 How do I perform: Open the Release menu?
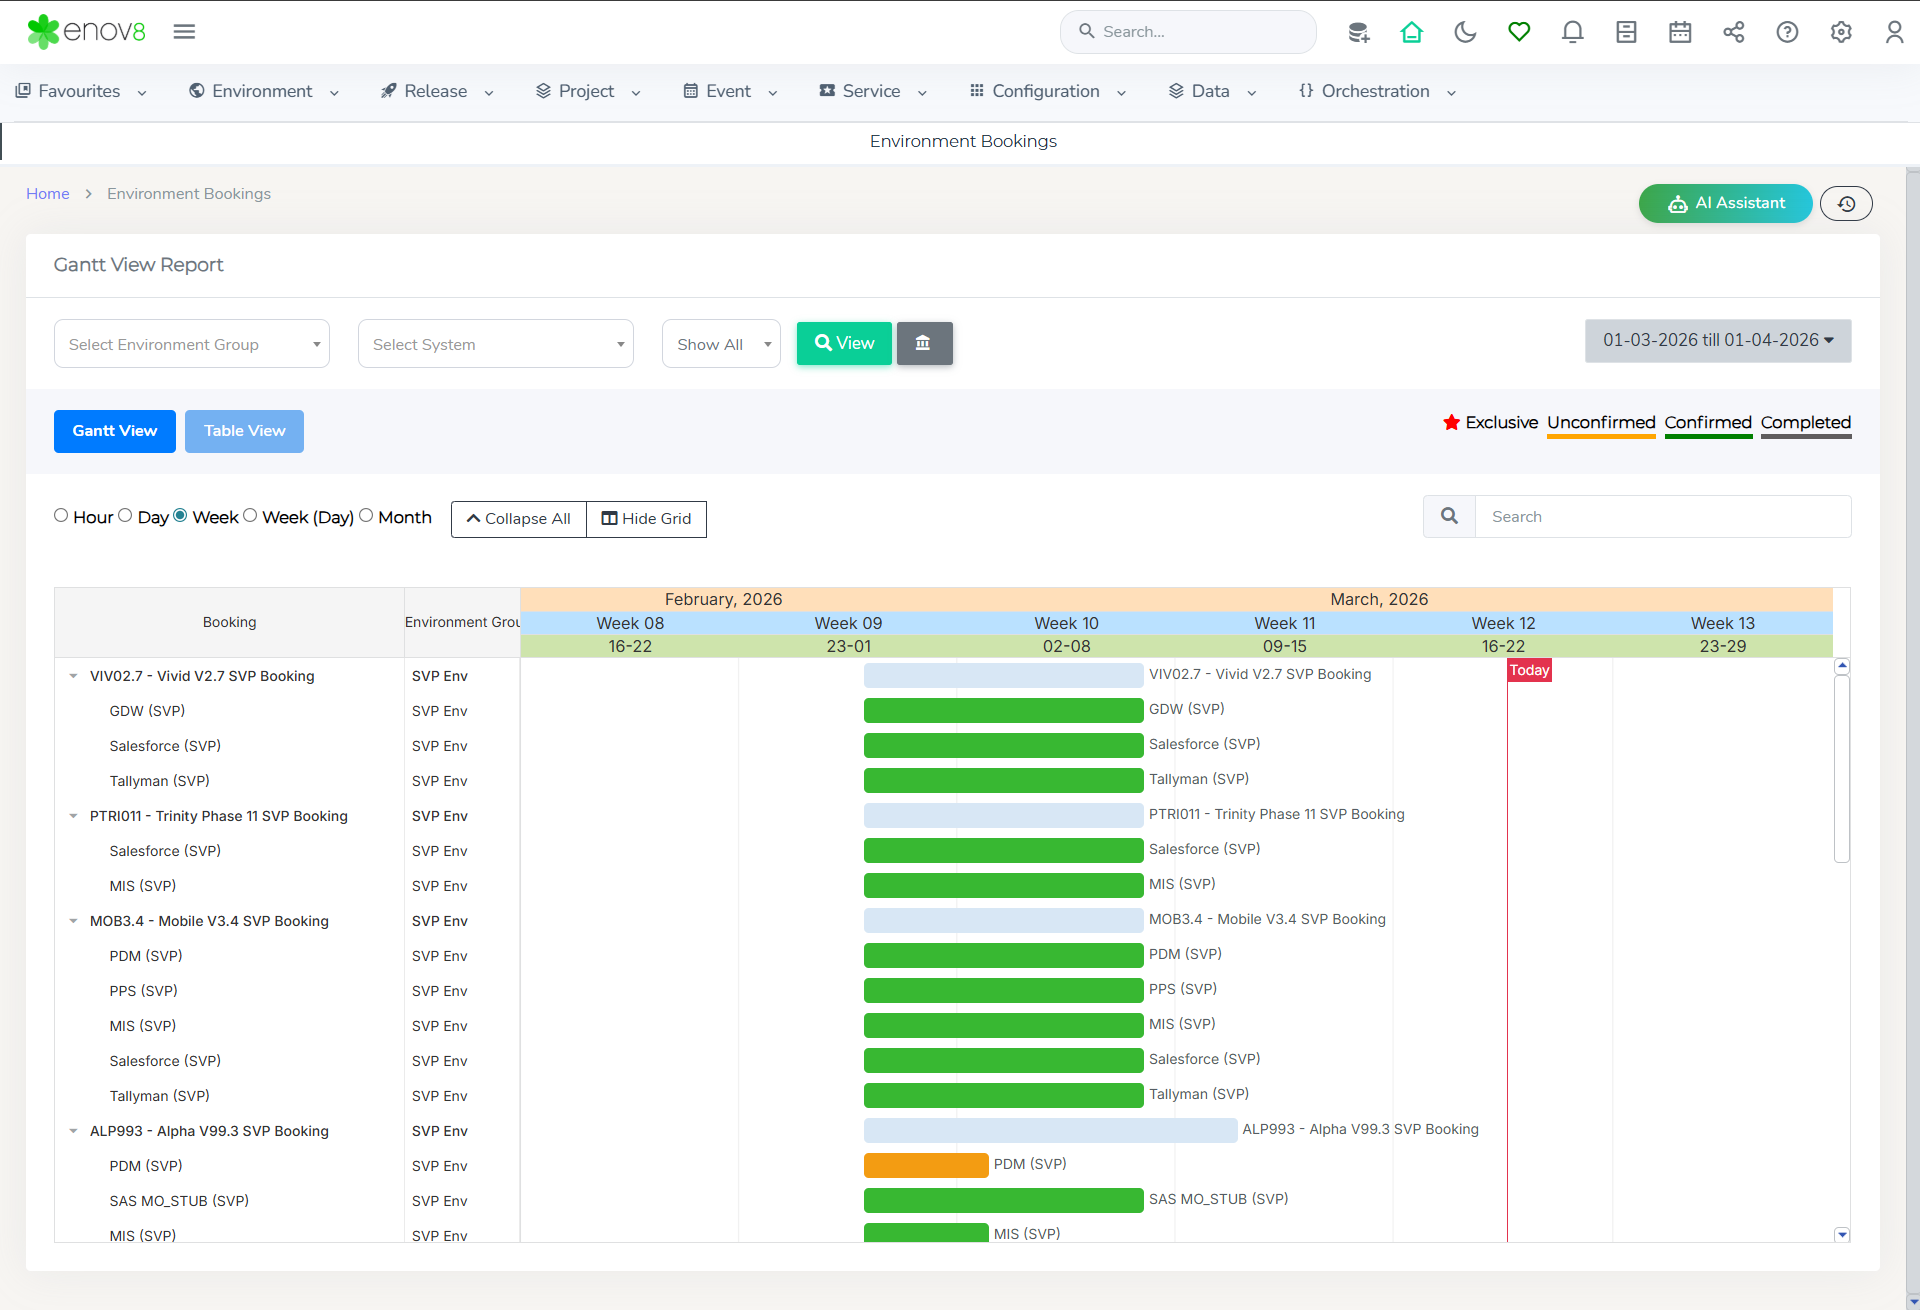pyautogui.click(x=437, y=91)
